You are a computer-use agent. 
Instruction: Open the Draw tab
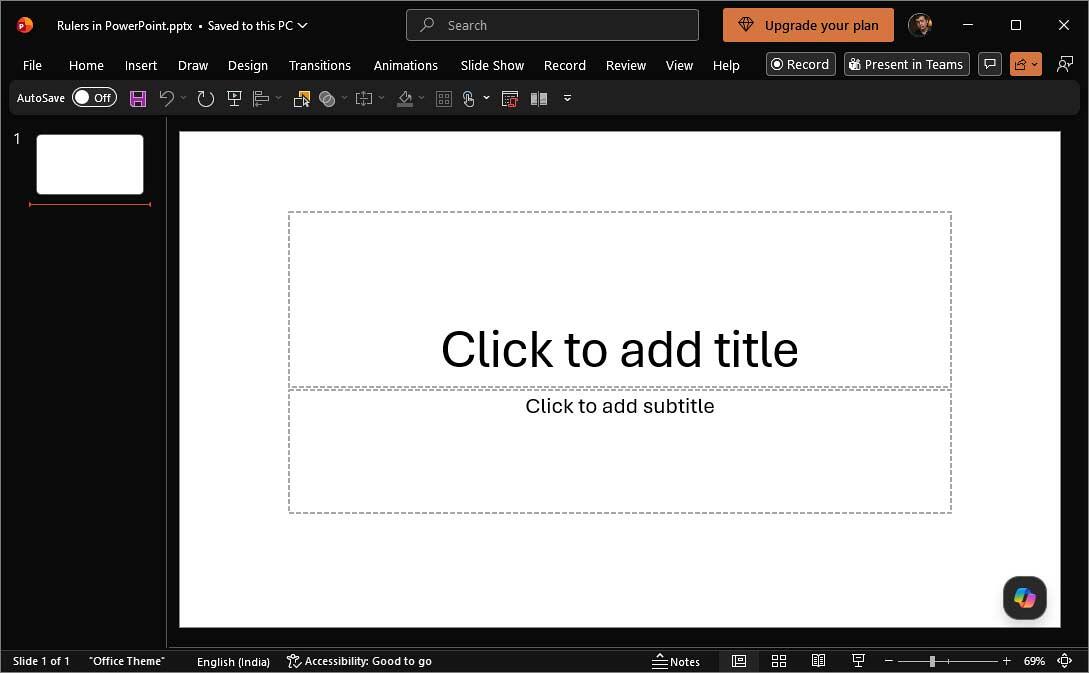[192, 65]
